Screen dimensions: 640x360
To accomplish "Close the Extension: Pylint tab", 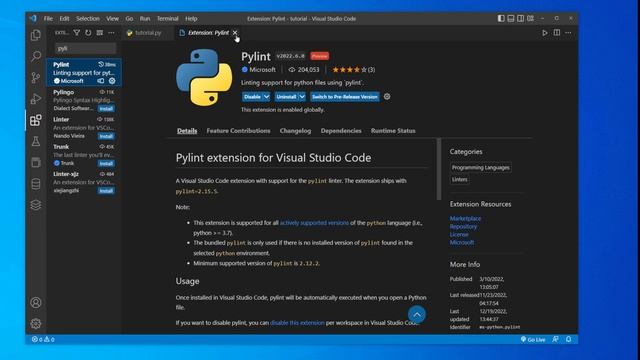I will 235,33.
